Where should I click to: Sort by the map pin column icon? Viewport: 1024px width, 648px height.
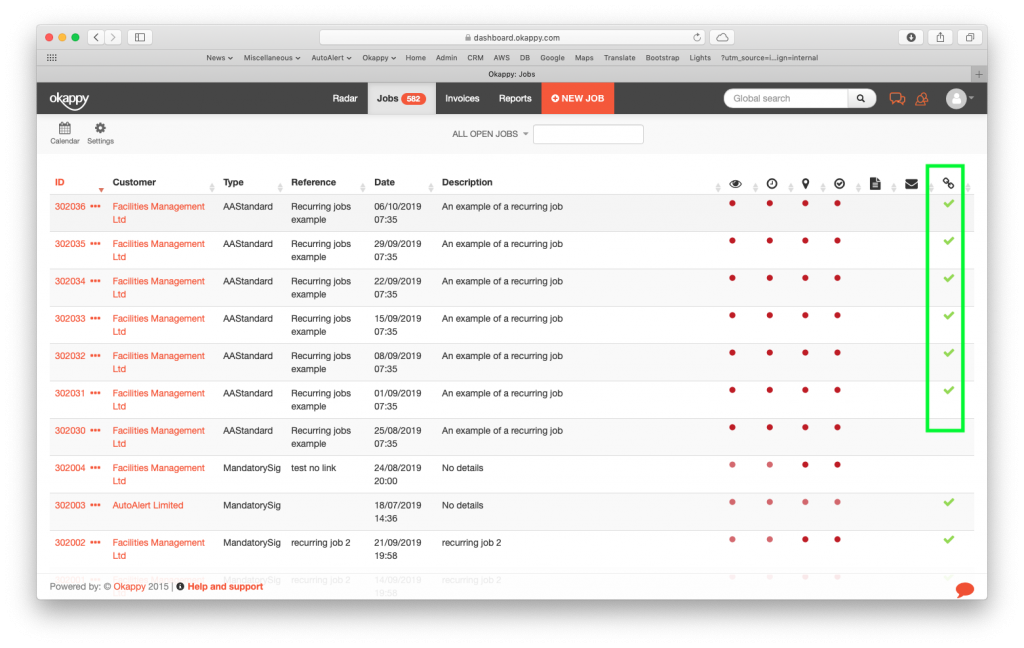click(x=805, y=184)
